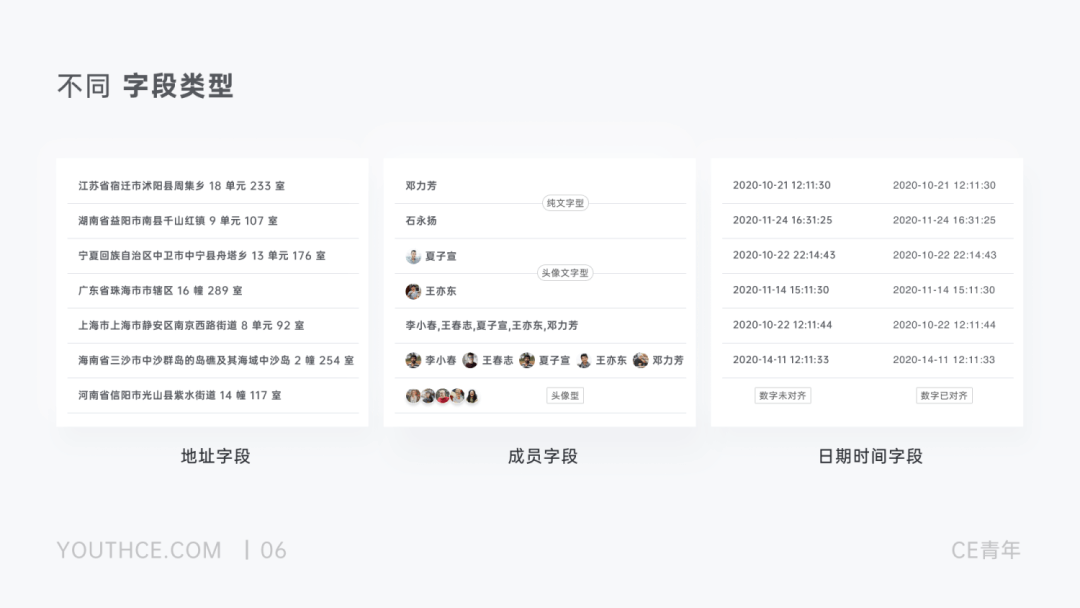Viewport: 1080px width, 608px height.
Task: Click the red-shirt avatar in the avatar-only stack
Action: 442,396
